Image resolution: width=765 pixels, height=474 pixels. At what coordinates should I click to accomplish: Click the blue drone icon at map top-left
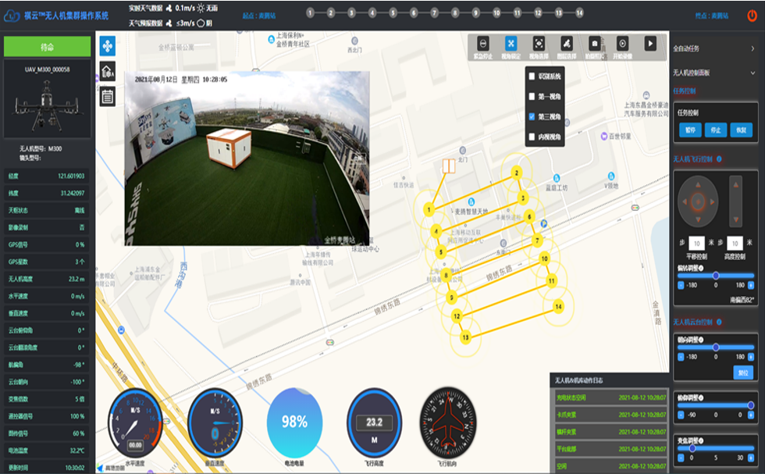point(107,46)
